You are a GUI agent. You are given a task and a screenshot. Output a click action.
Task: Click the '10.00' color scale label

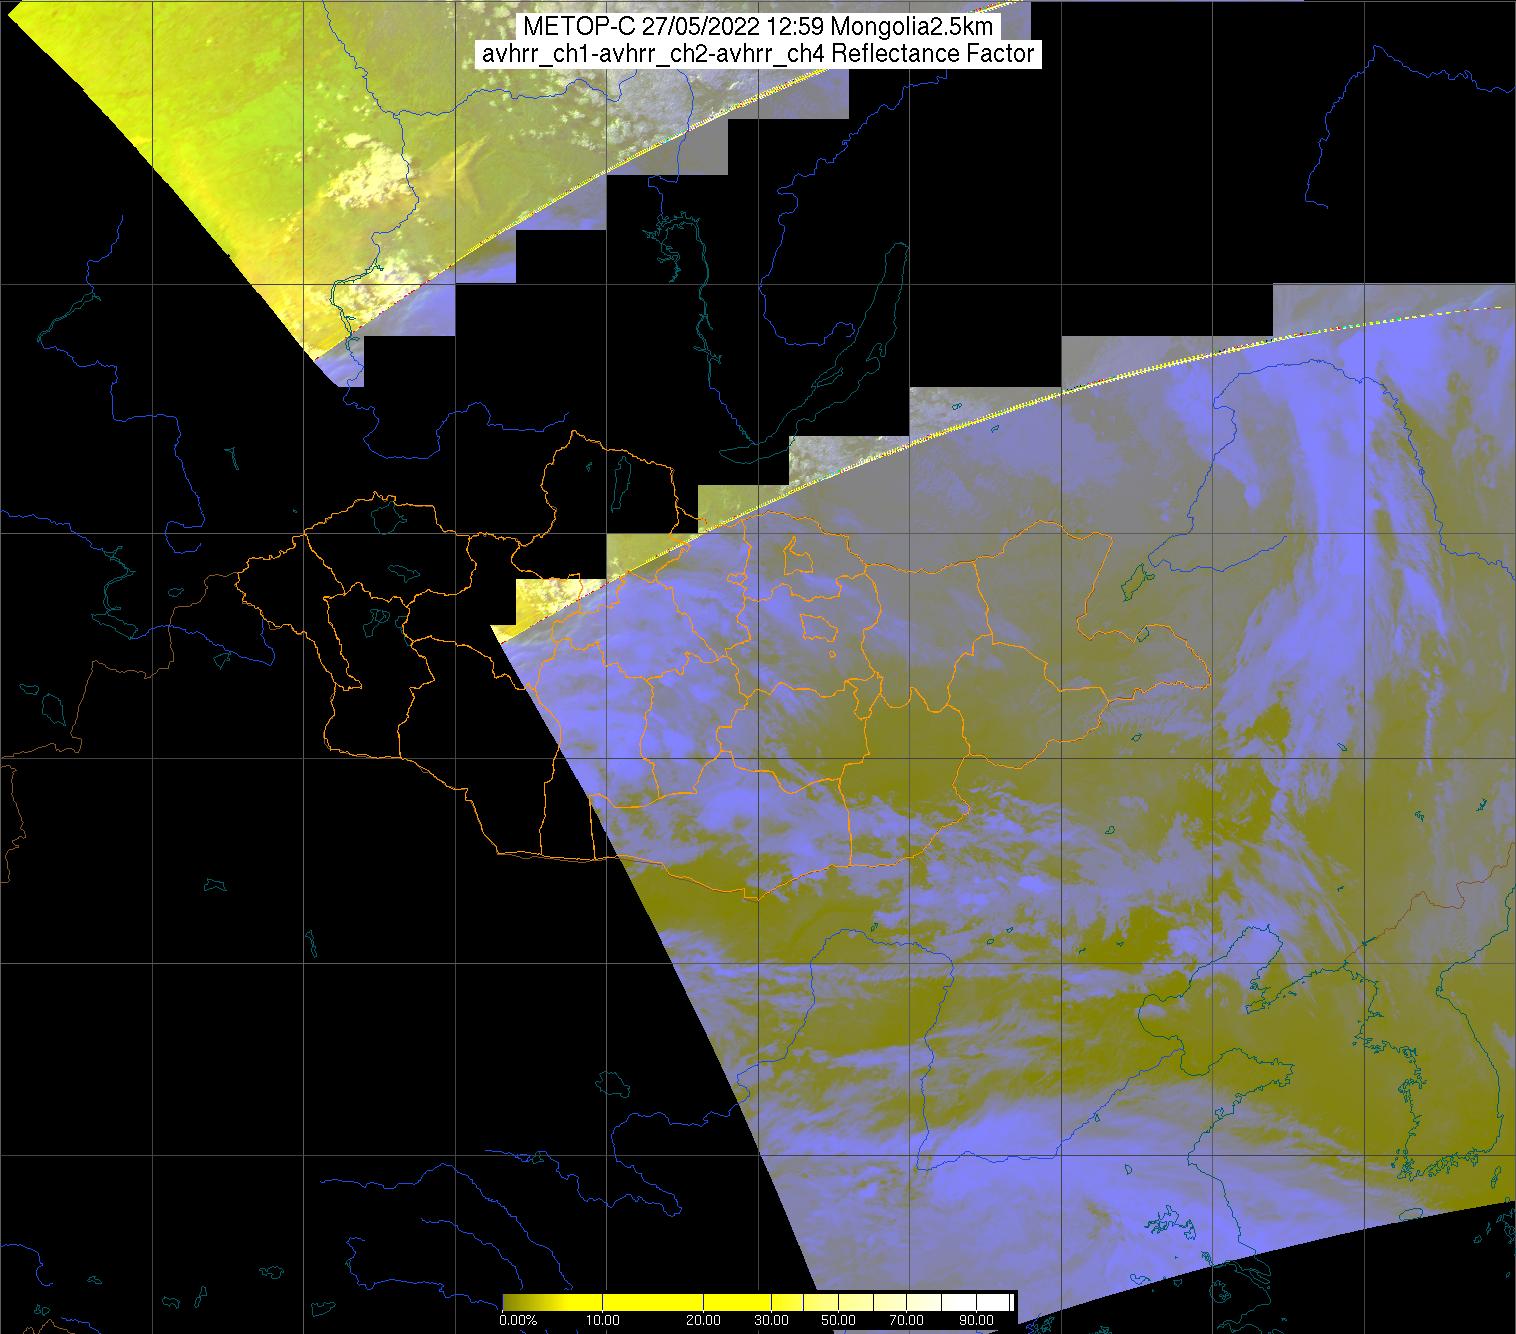pyautogui.click(x=604, y=1321)
